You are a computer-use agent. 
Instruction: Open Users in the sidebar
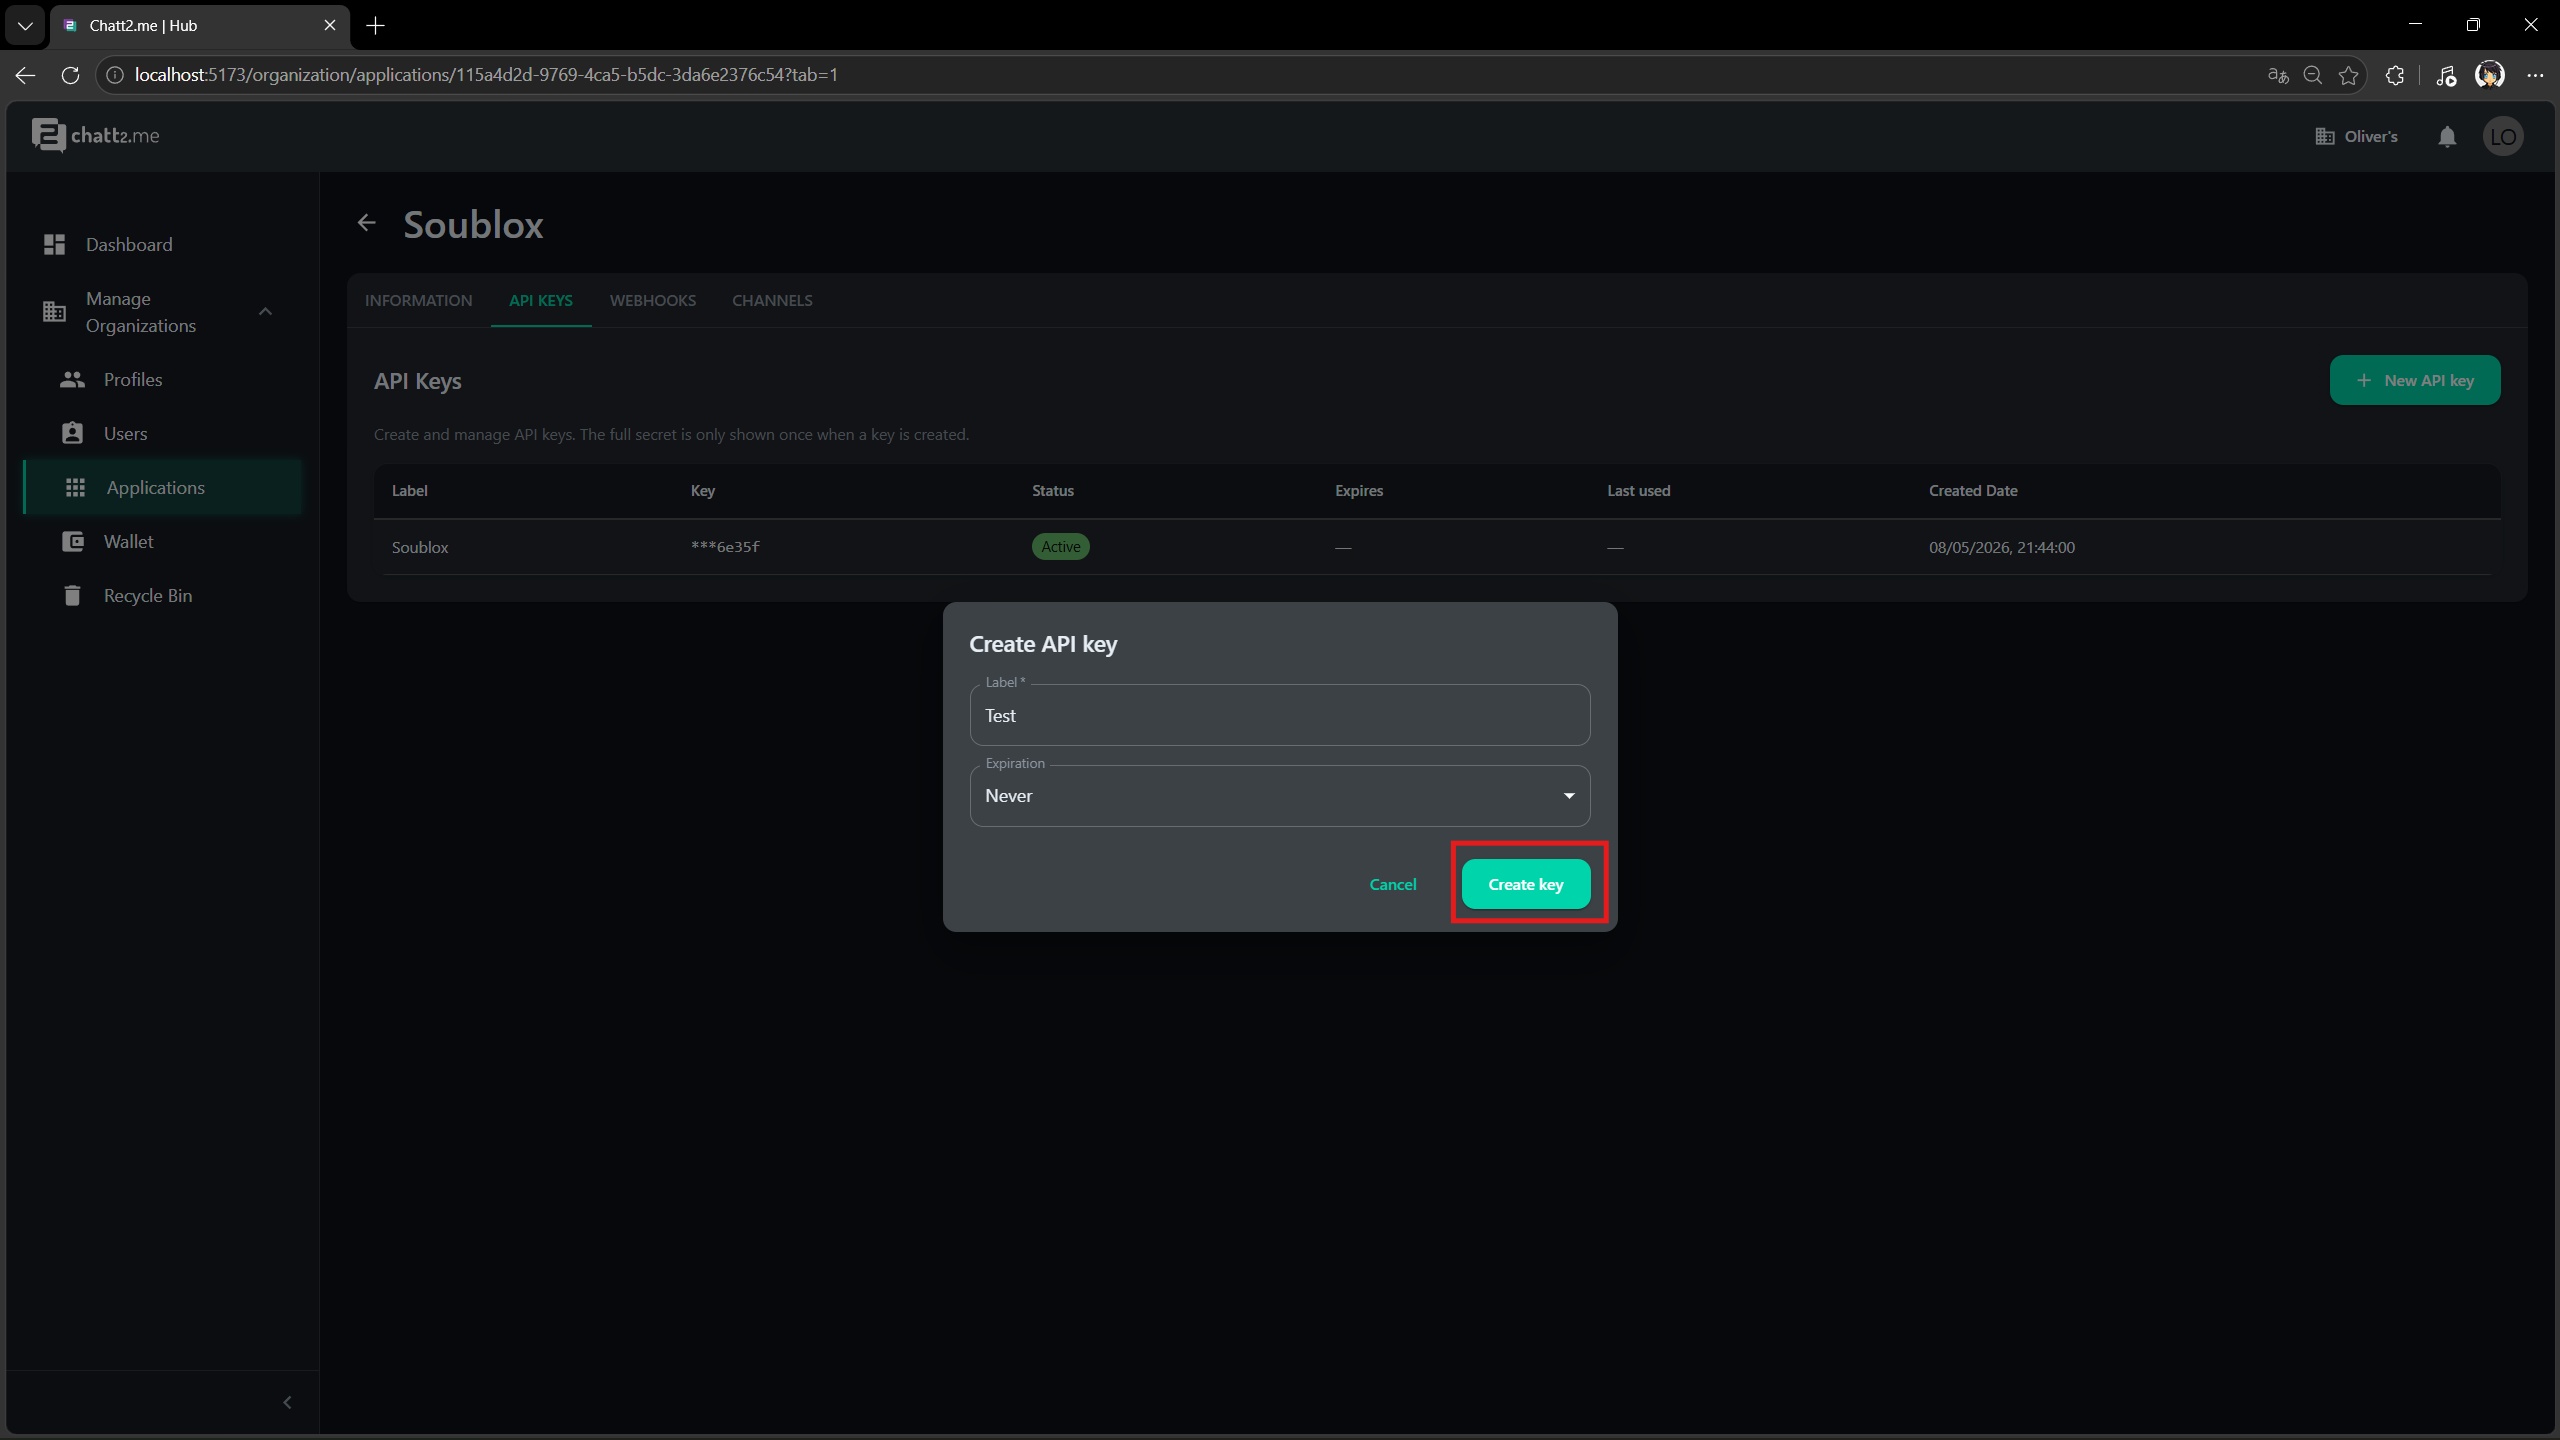163,434
